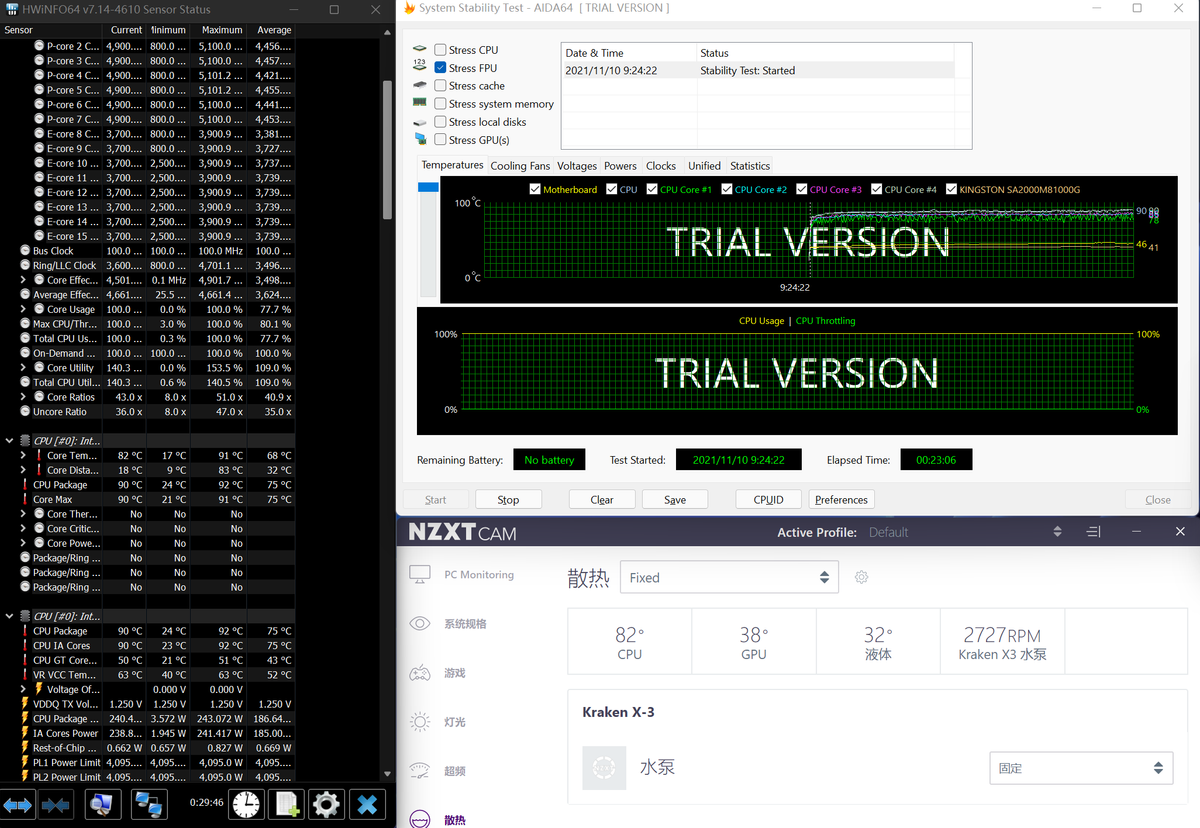Viewport: 1200px width, 828px height.
Task: Open HWiNFO sensor settings gear
Action: (x=326, y=804)
